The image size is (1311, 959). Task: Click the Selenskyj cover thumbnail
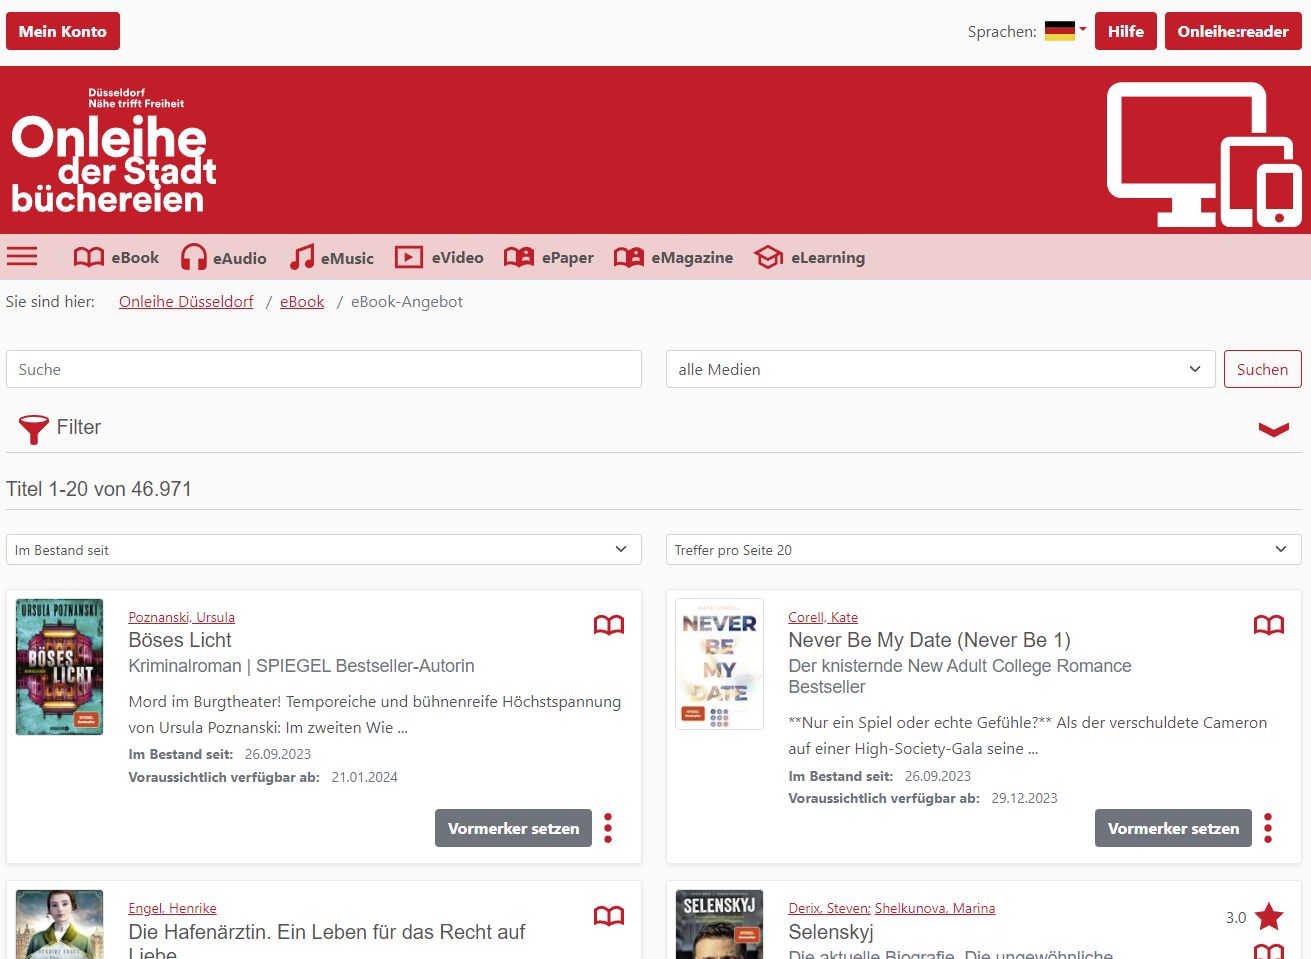pos(719,924)
